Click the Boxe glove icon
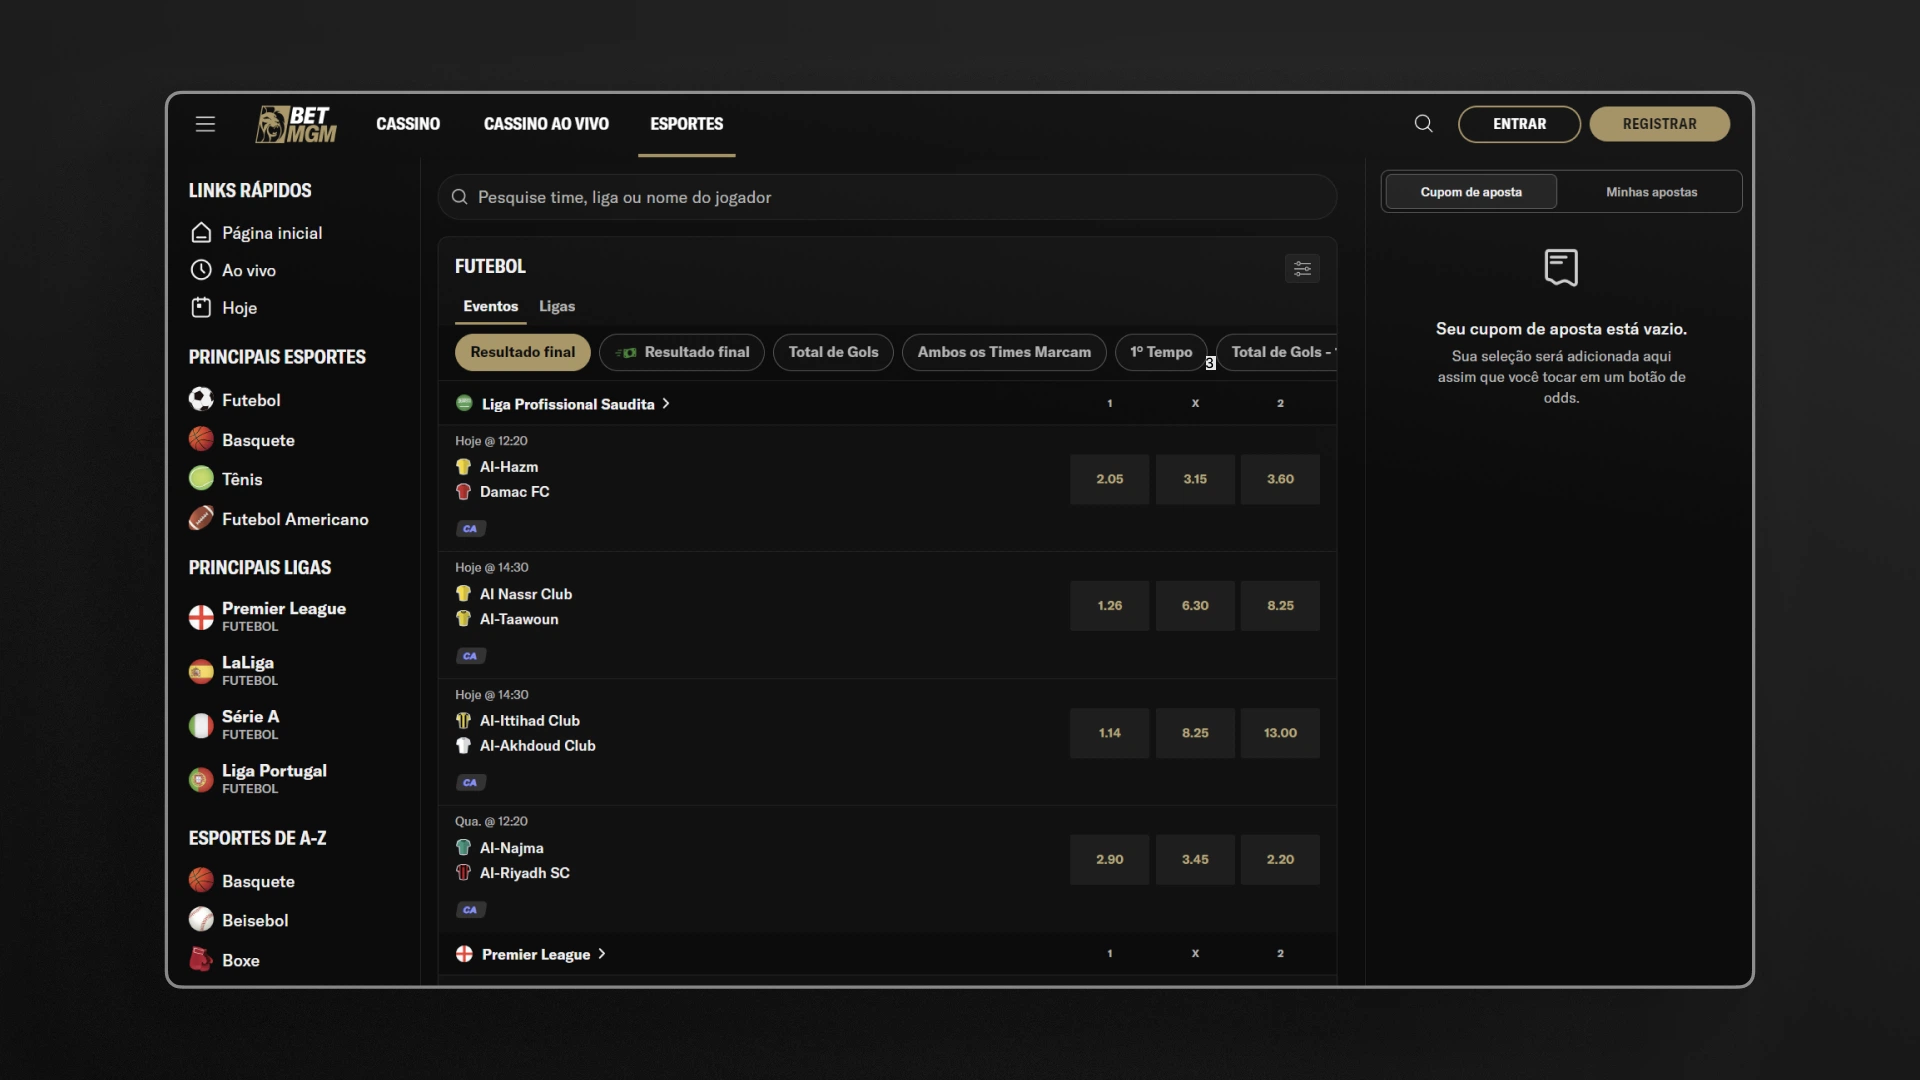The height and width of the screenshot is (1080, 1920). click(201, 959)
